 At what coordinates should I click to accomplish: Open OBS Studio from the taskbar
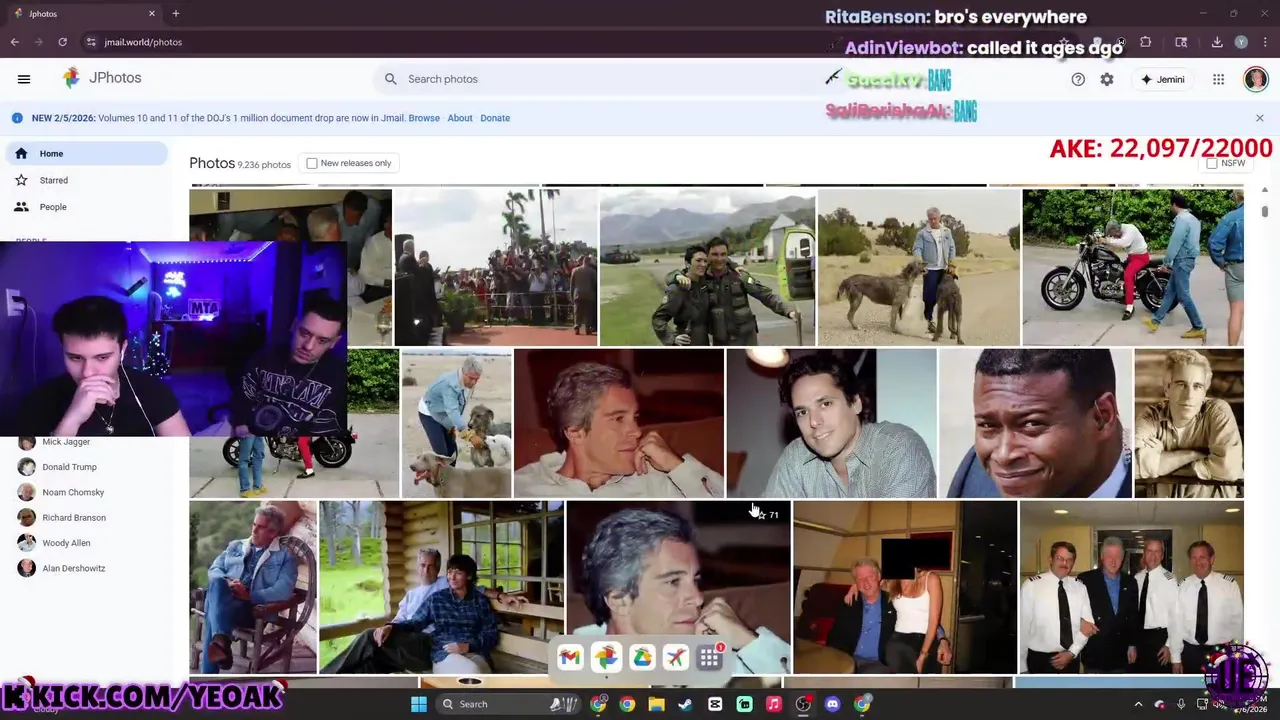pyautogui.click(x=803, y=704)
